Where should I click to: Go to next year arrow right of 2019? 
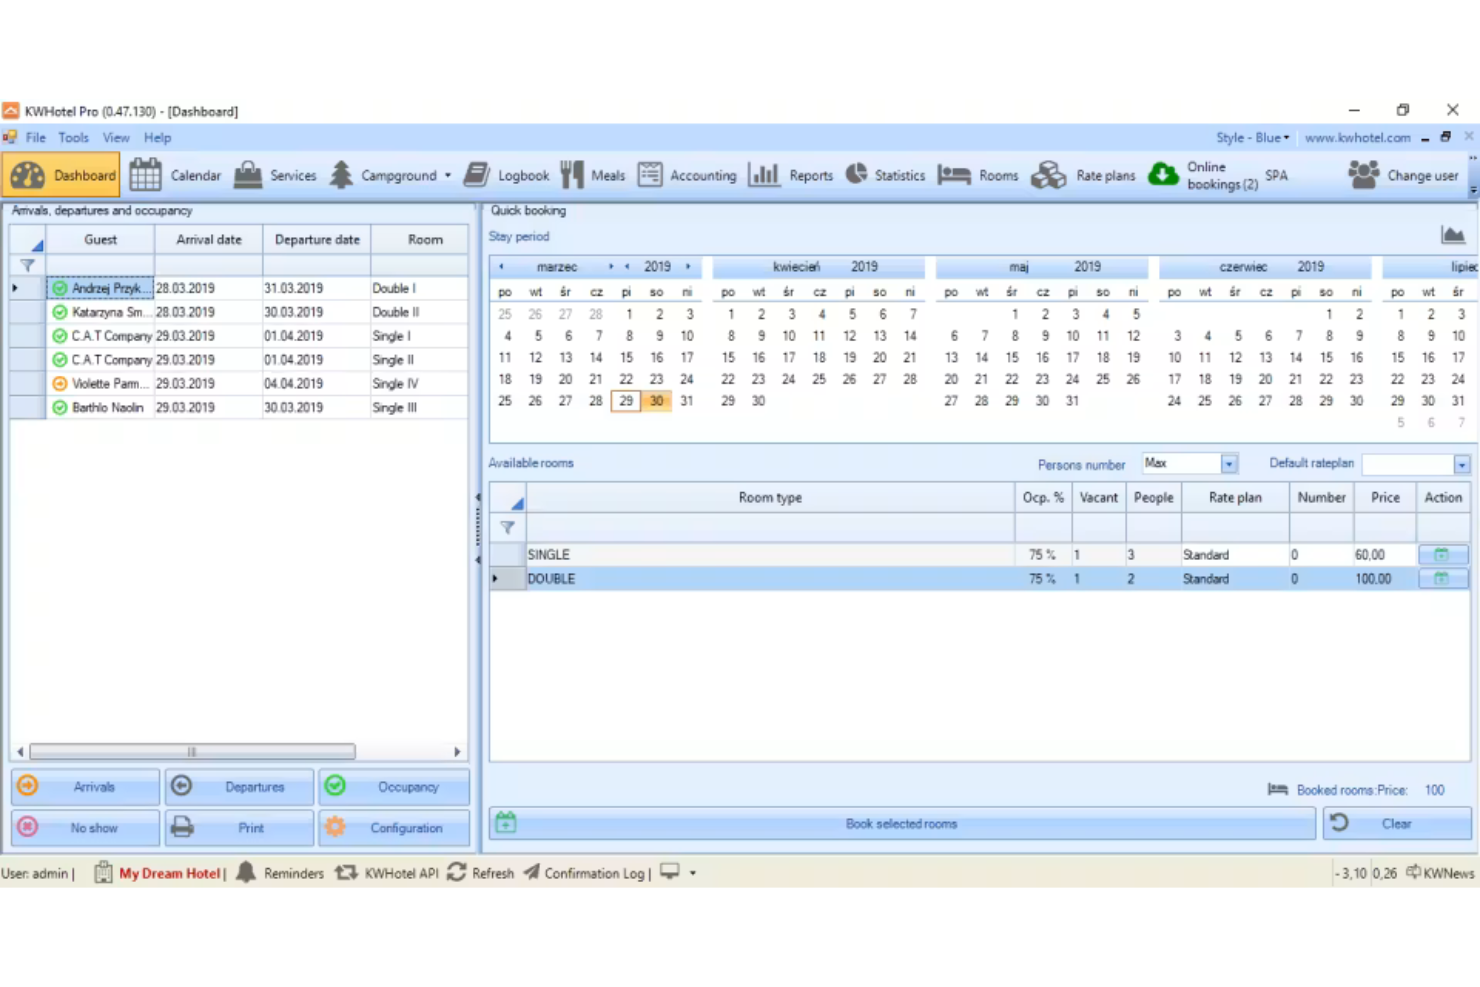(688, 267)
